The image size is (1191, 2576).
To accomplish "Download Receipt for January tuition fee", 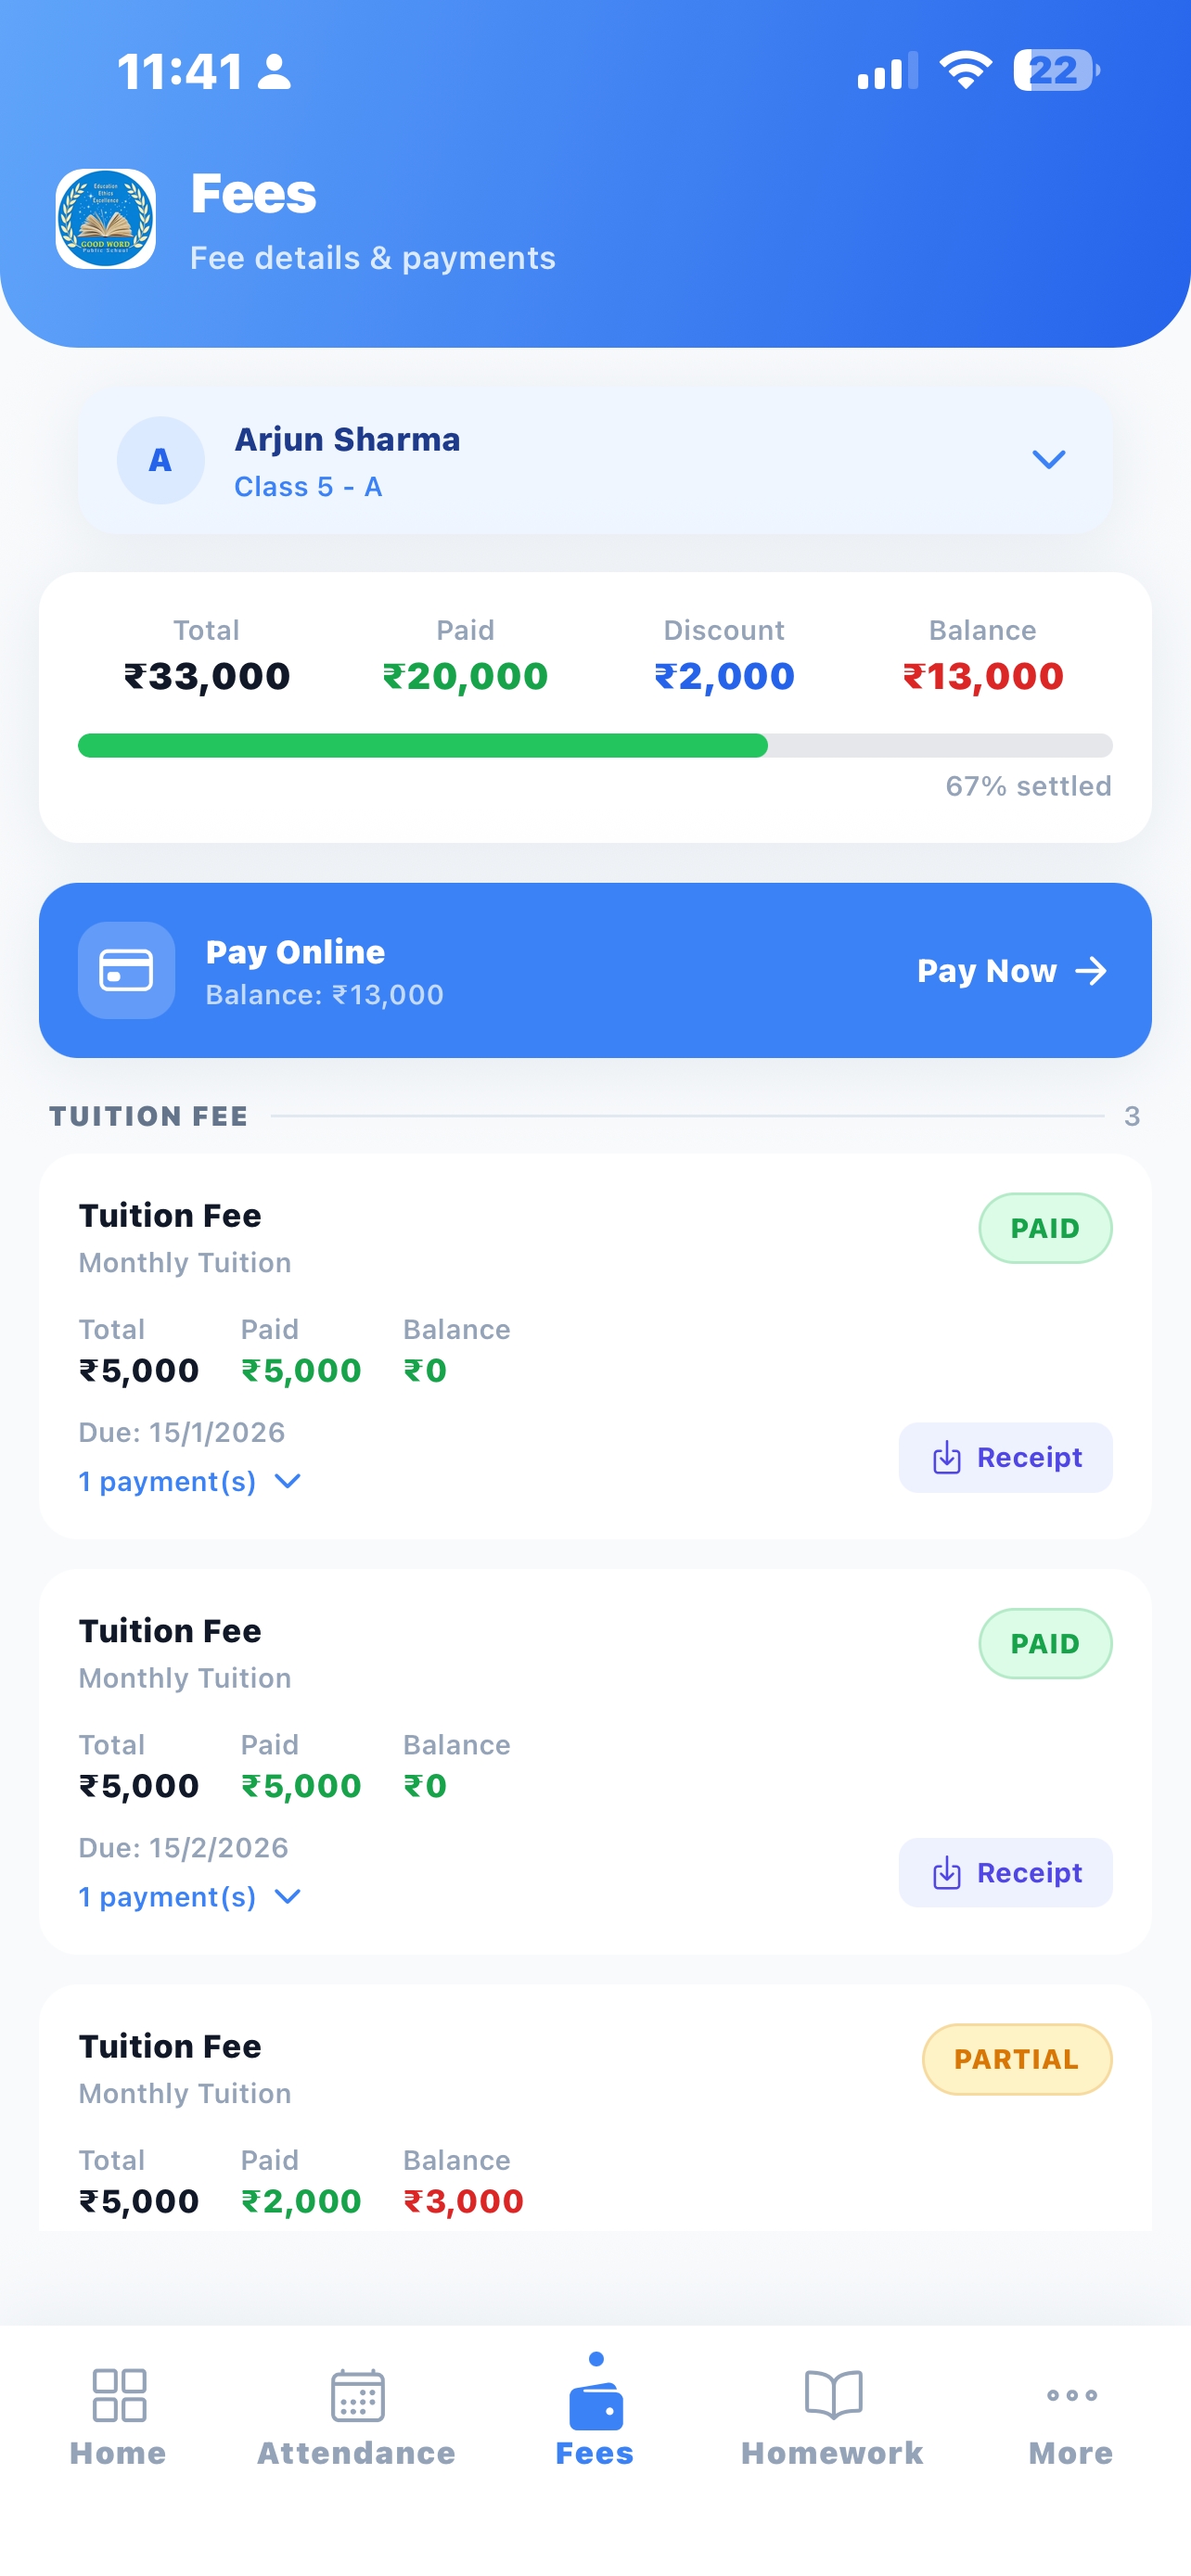I will [1005, 1457].
